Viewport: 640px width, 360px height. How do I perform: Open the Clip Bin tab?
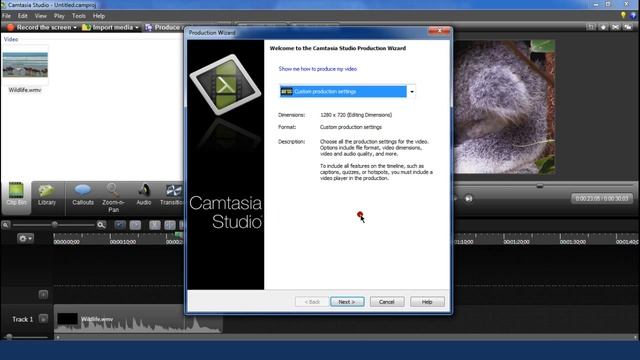click(16, 198)
